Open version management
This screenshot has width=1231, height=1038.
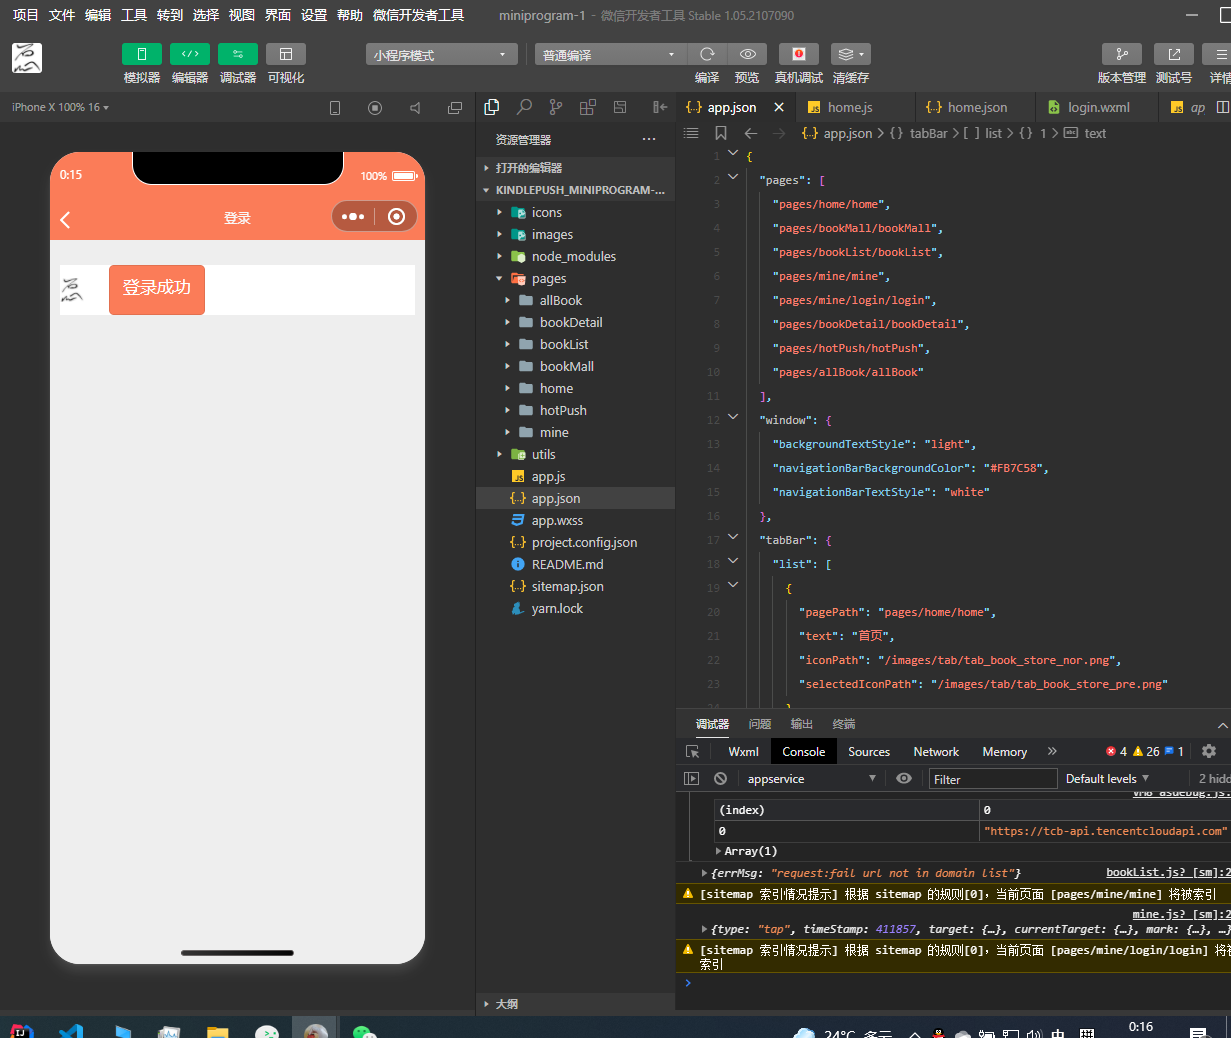(x=1121, y=54)
